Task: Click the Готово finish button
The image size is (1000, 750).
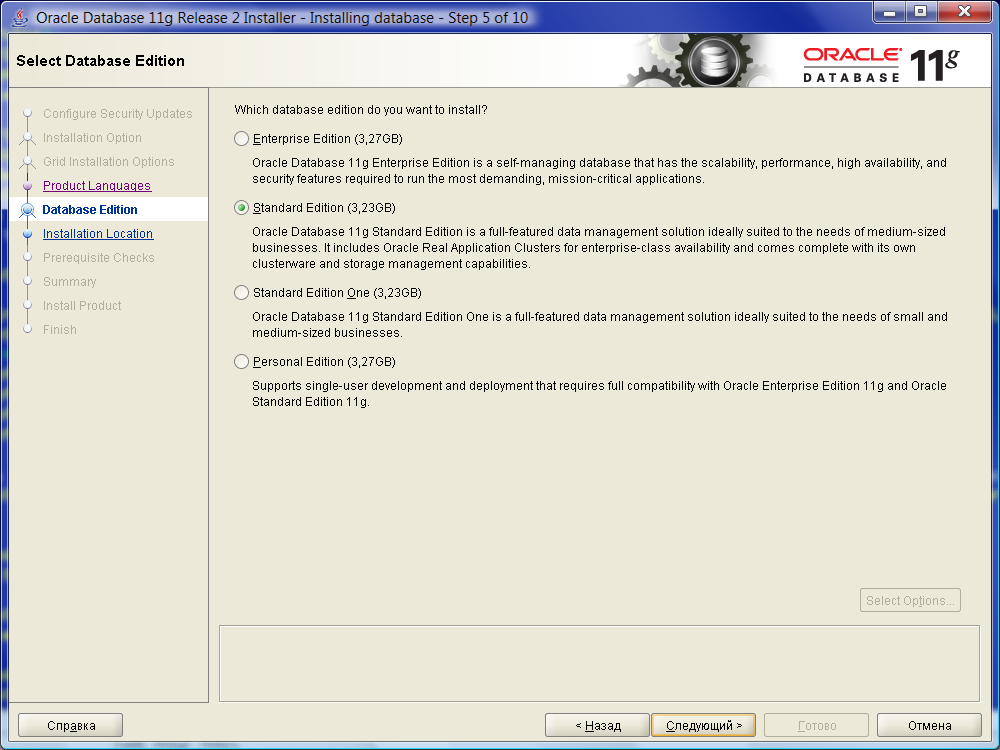Action: [x=816, y=725]
